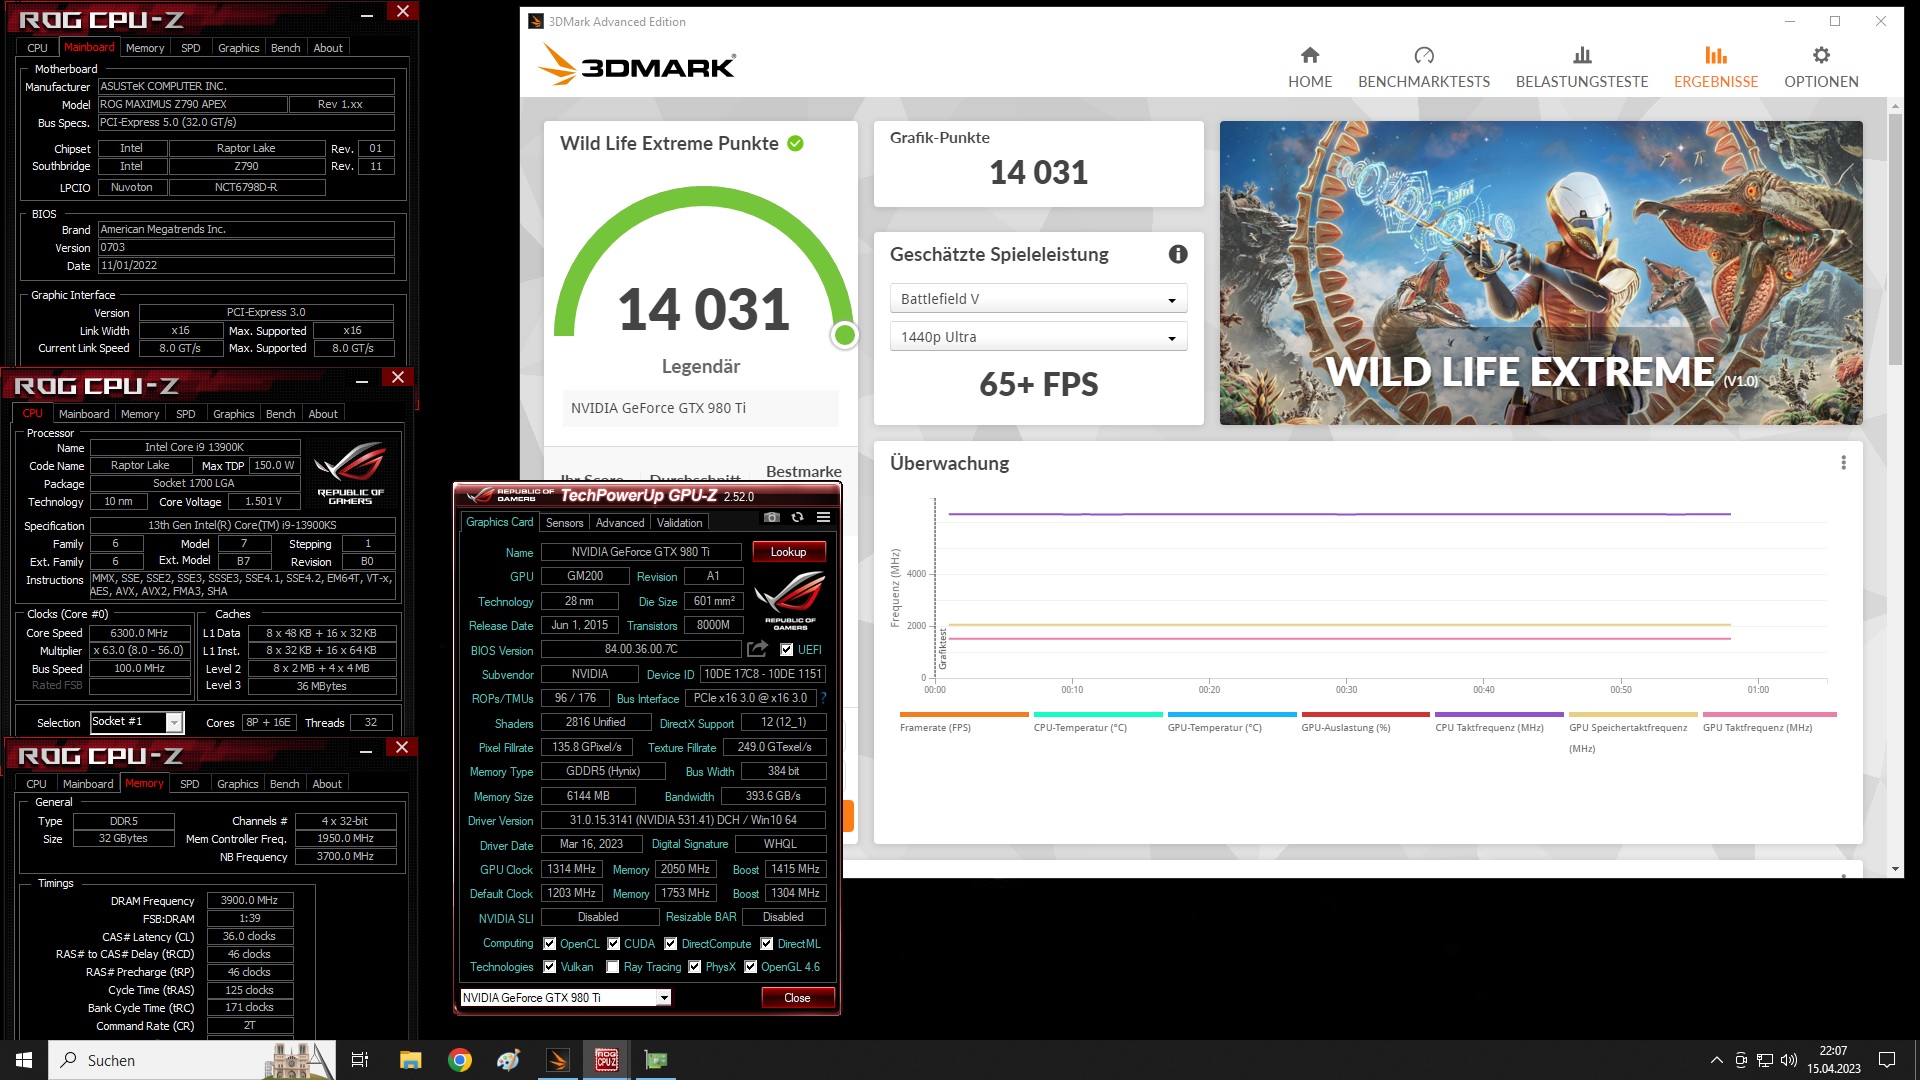Open the Battlefield V game dropdown
Screen dimensions: 1920x1080
pos(1038,298)
